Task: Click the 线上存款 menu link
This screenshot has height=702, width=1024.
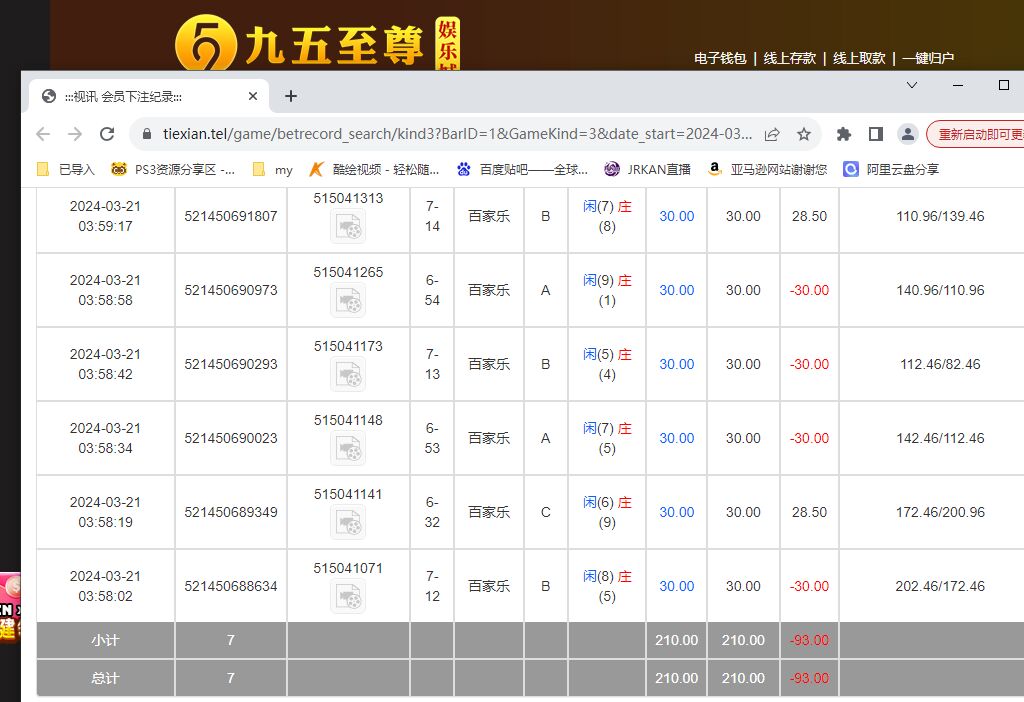Action: (x=789, y=59)
